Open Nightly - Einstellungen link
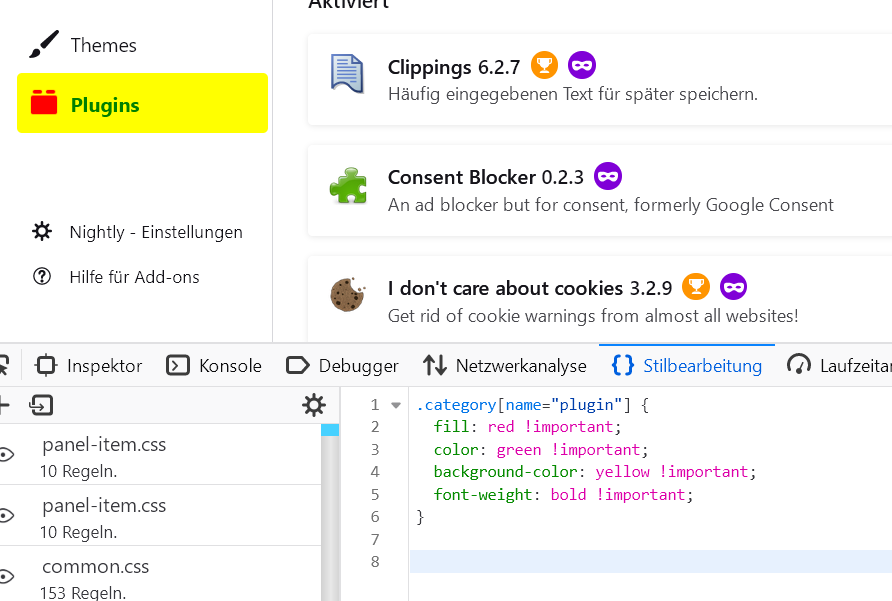This screenshot has width=892, height=601. point(155,232)
